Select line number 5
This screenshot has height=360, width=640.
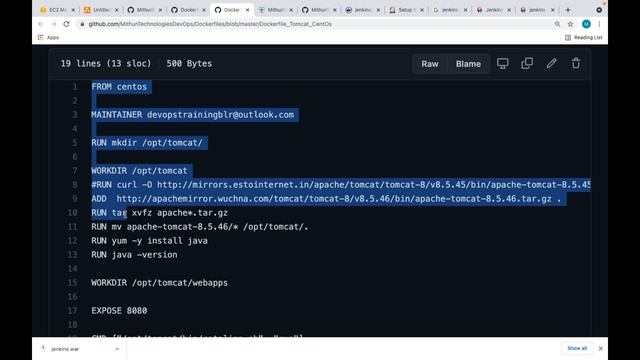click(75, 143)
